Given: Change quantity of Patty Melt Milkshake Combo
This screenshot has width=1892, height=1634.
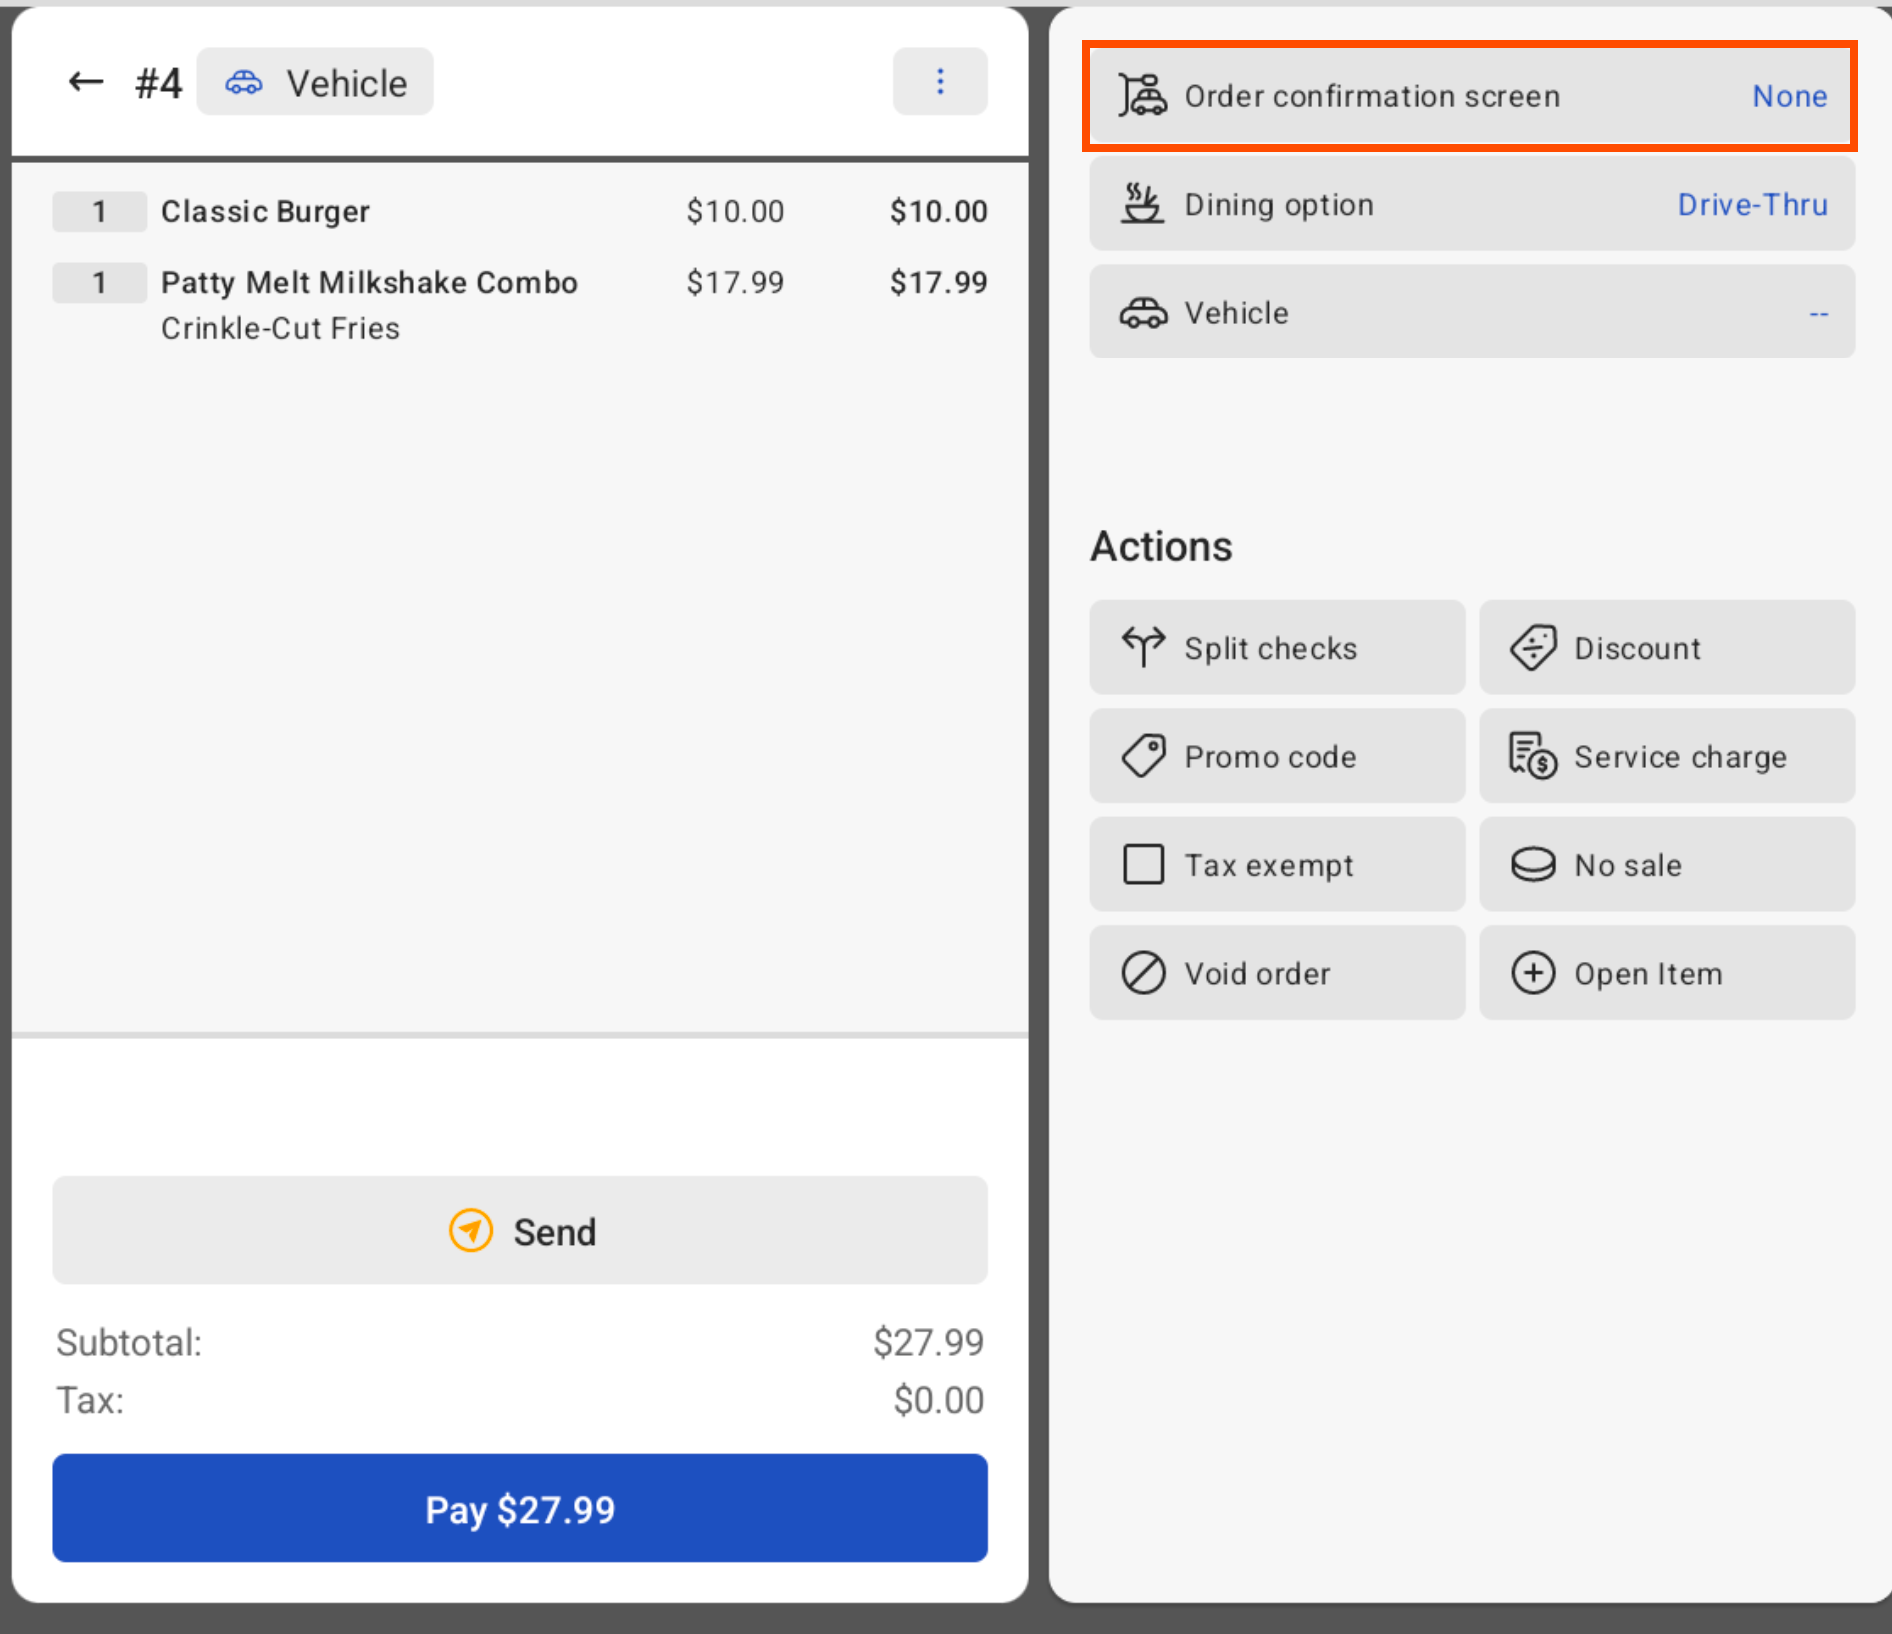Looking at the screenshot, I should coord(99,282).
